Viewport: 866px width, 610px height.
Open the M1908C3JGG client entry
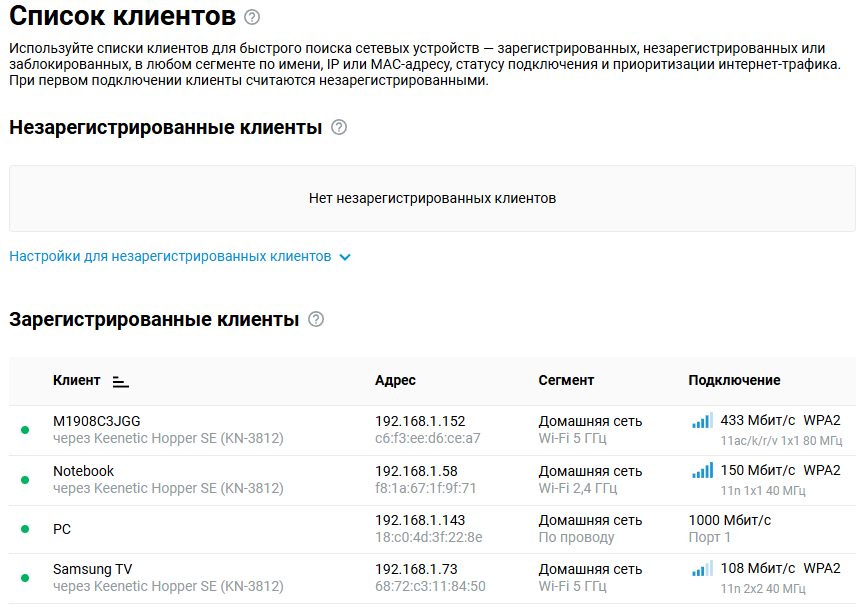point(96,421)
